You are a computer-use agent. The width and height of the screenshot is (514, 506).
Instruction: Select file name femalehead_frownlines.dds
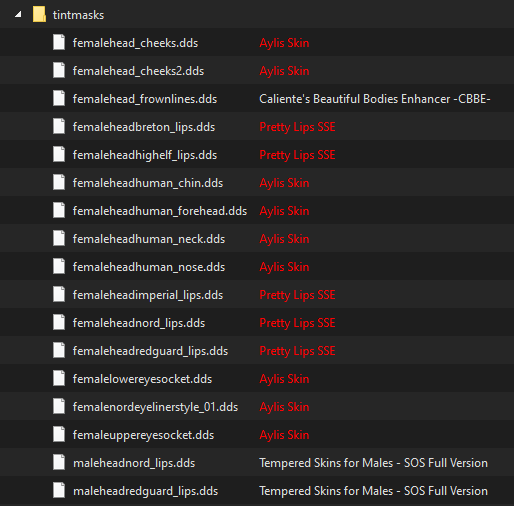(145, 99)
